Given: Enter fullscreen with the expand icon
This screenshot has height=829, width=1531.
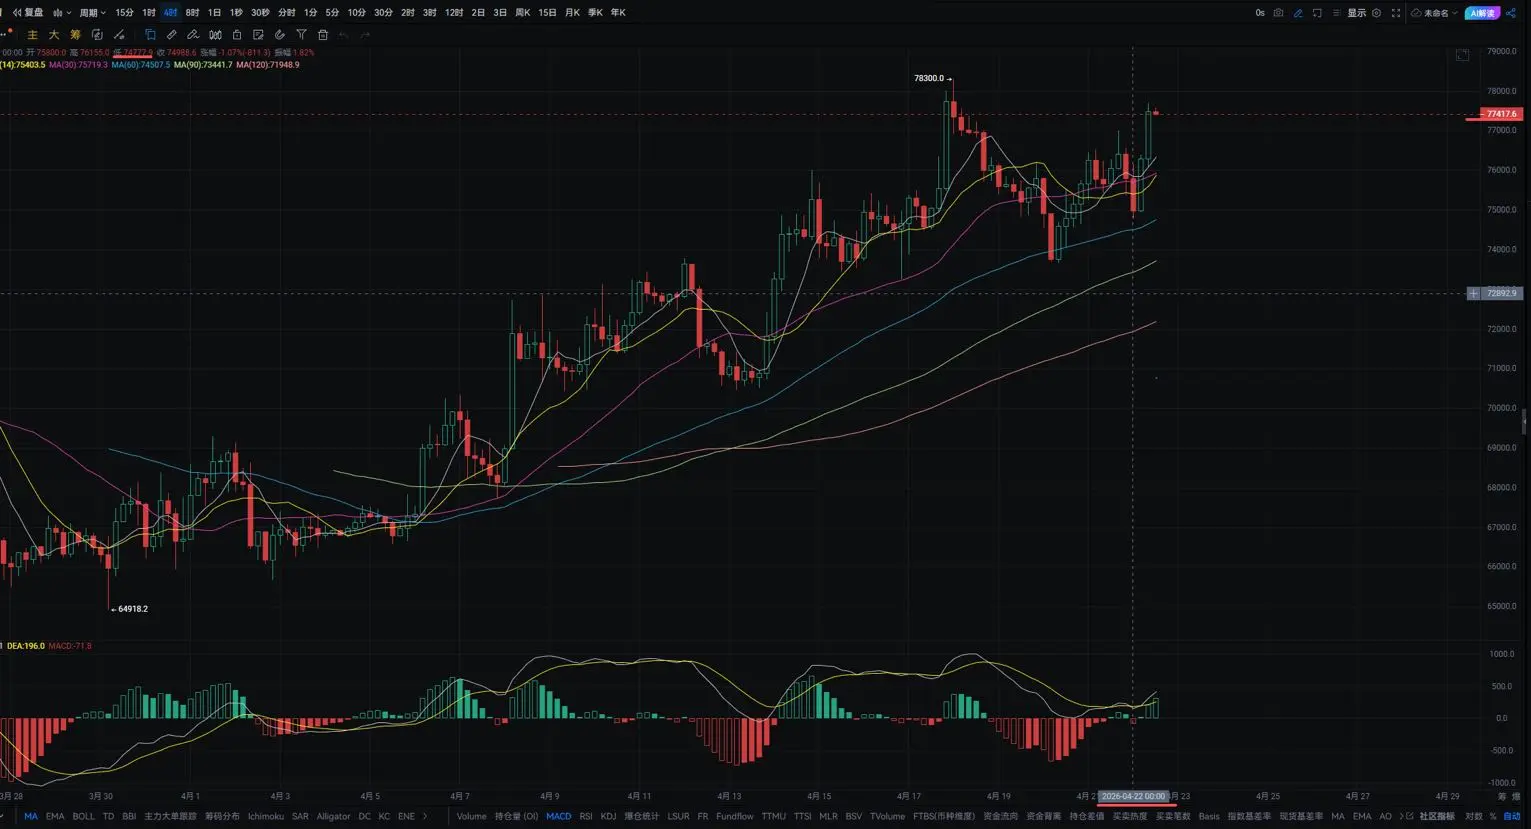Looking at the screenshot, I should coord(1396,13).
